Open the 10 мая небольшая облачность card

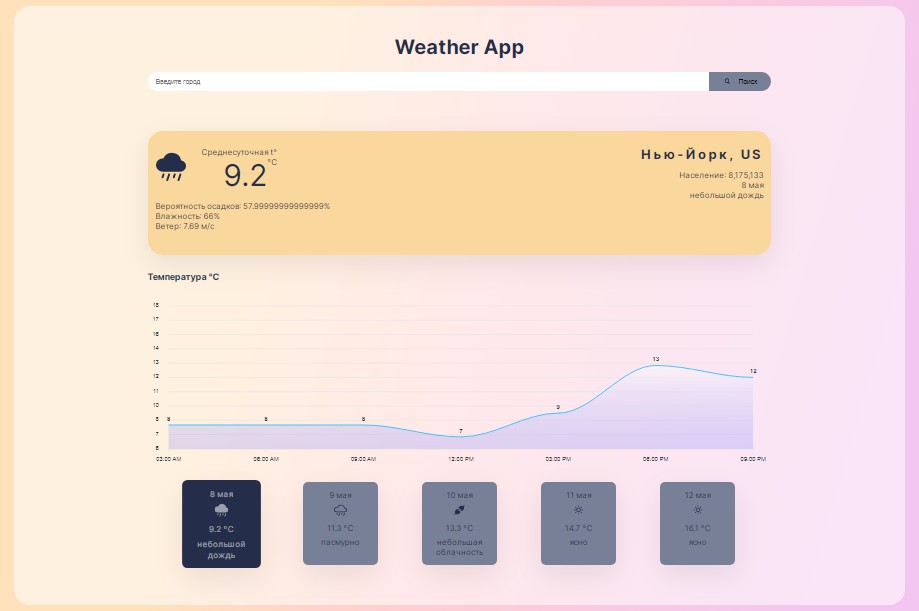point(459,522)
